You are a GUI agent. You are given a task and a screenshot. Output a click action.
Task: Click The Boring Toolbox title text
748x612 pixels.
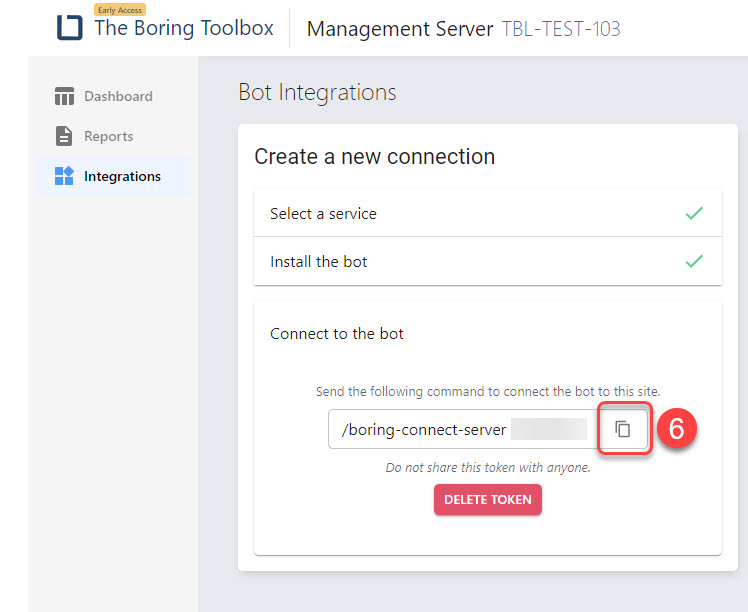[x=184, y=28]
